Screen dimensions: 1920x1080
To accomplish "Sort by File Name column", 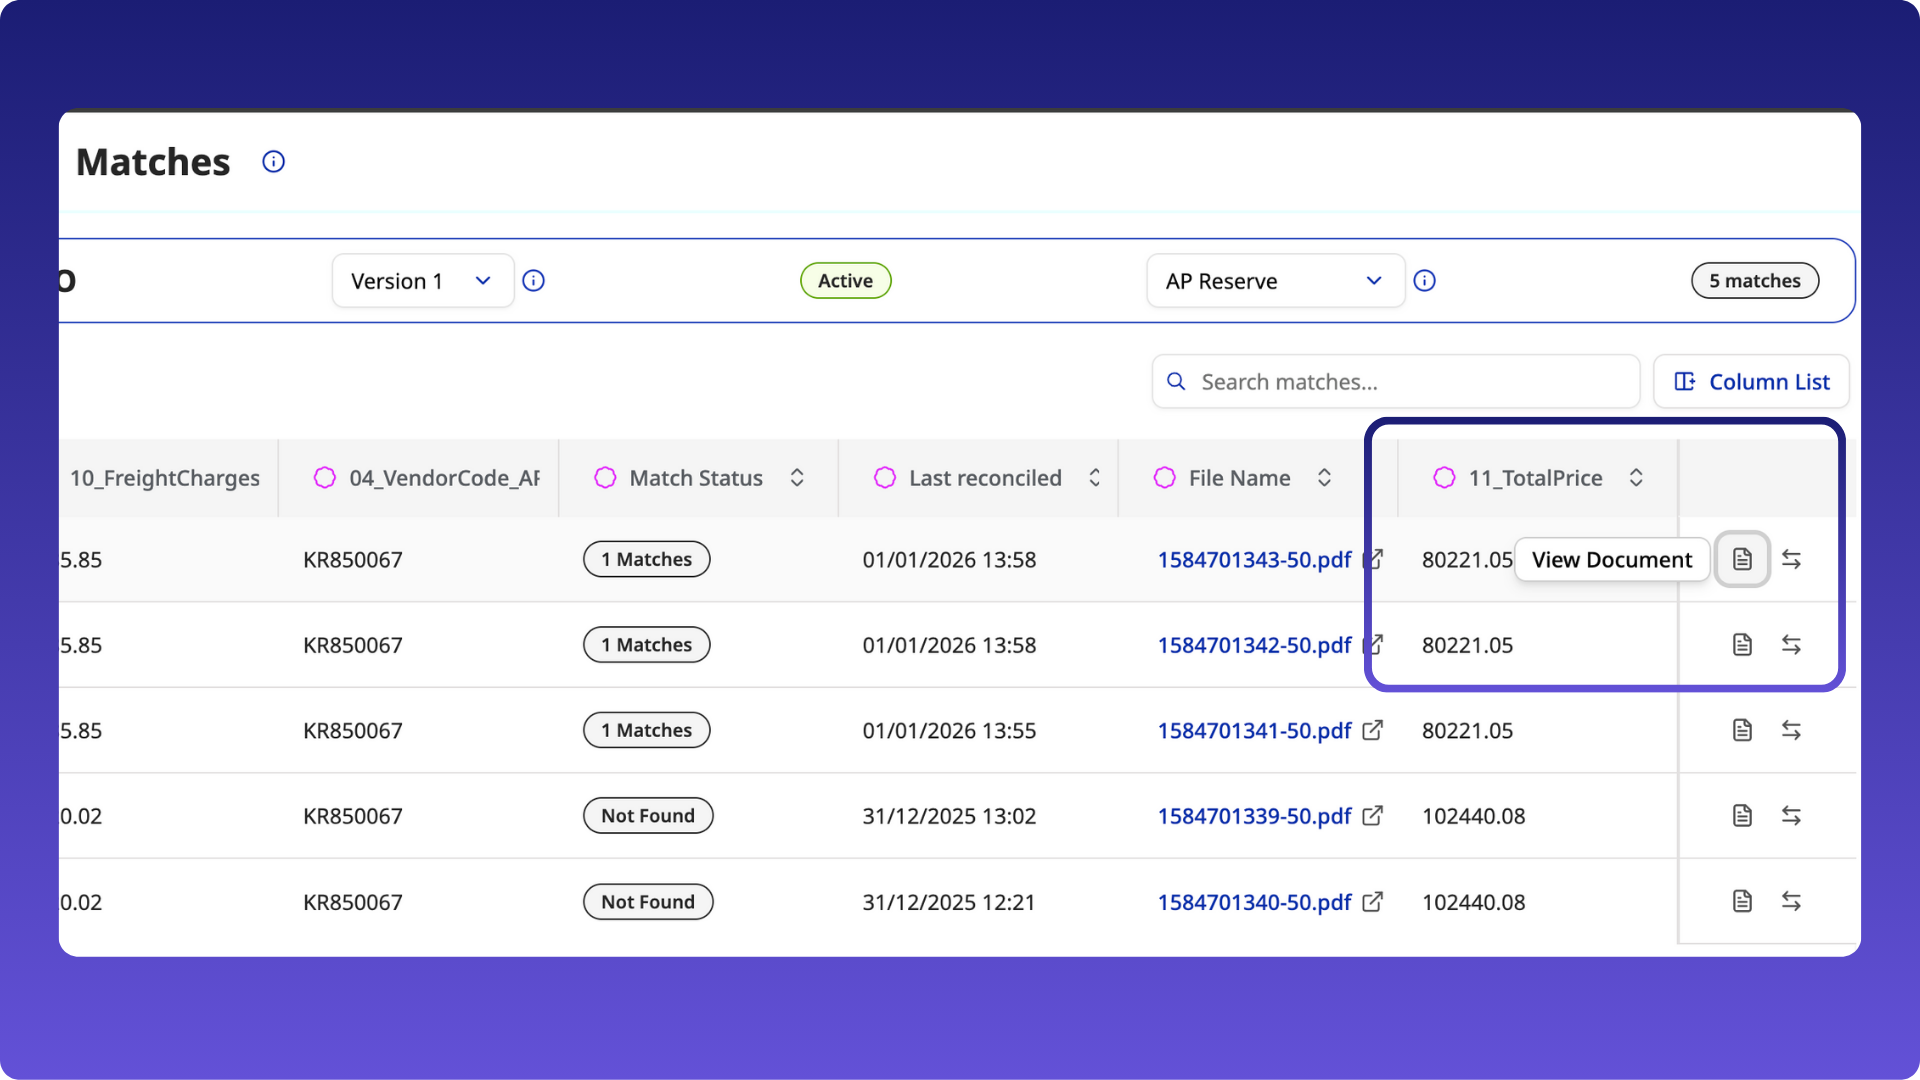I will pyautogui.click(x=1324, y=478).
